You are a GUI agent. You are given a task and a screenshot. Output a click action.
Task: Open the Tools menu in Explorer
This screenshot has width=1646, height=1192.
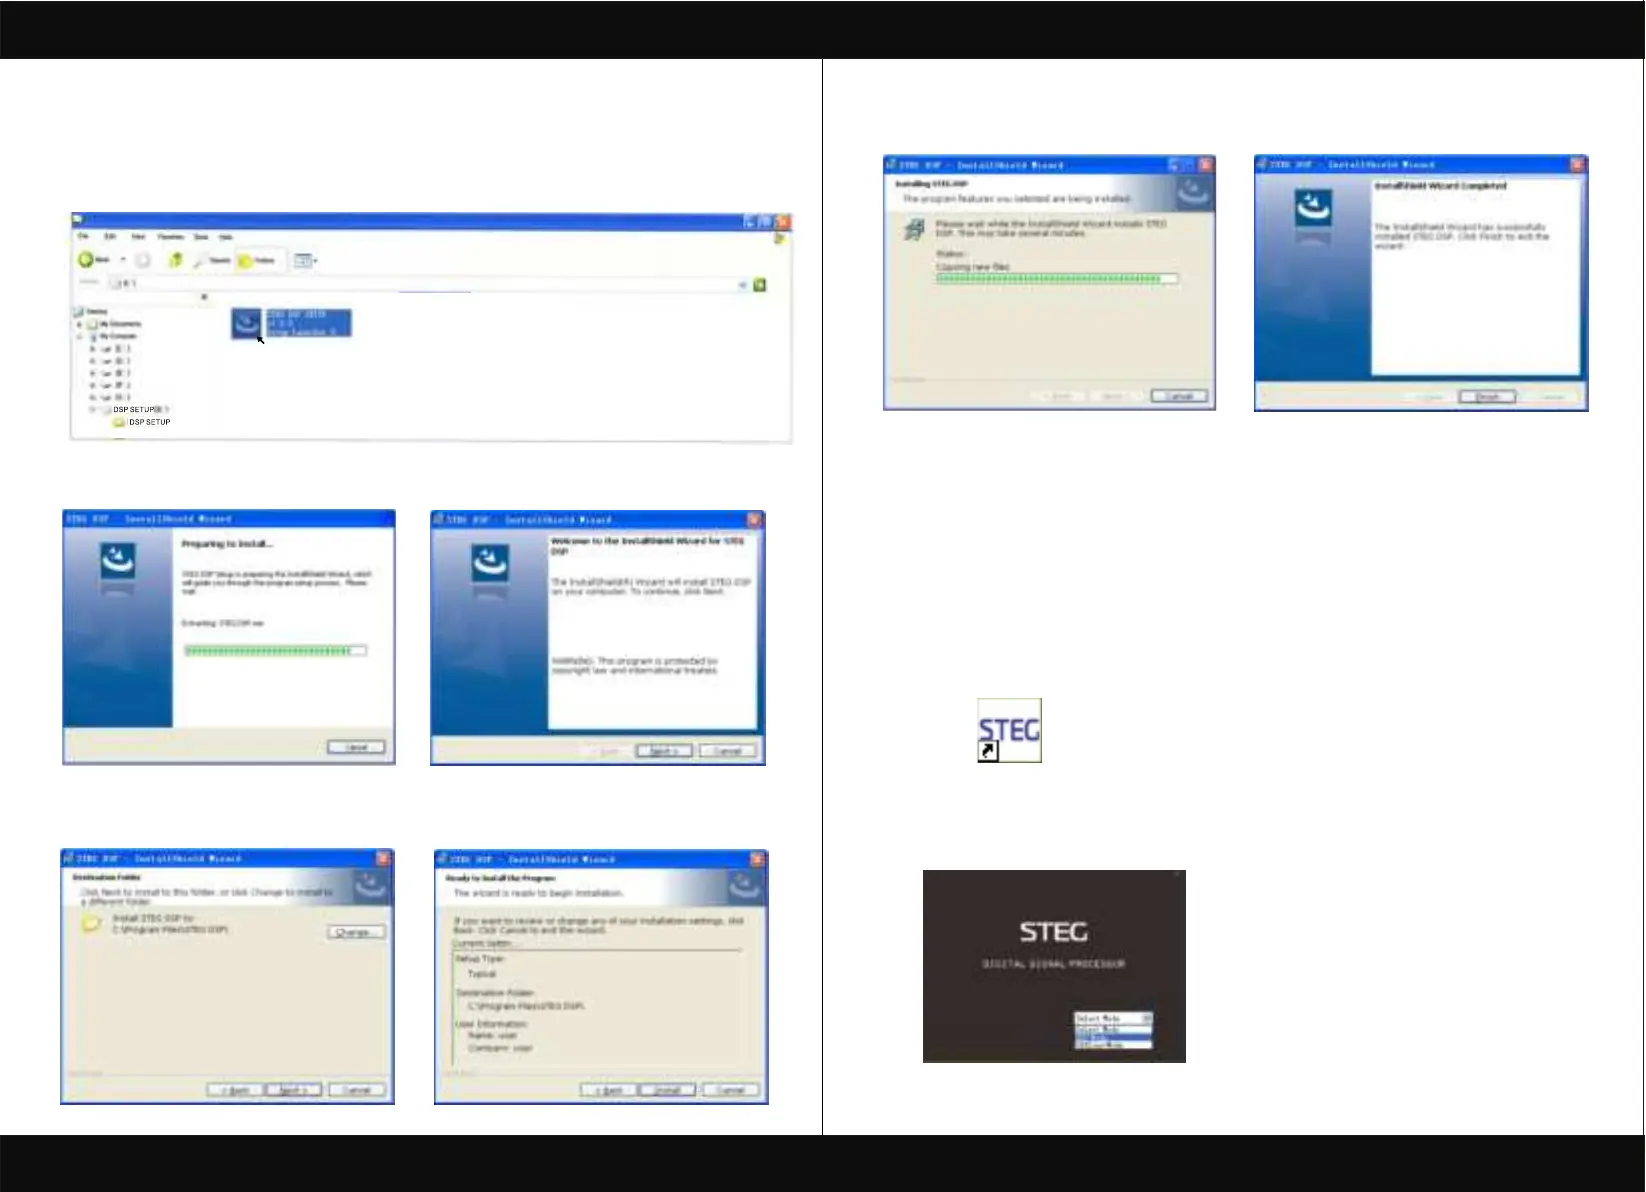tap(201, 237)
